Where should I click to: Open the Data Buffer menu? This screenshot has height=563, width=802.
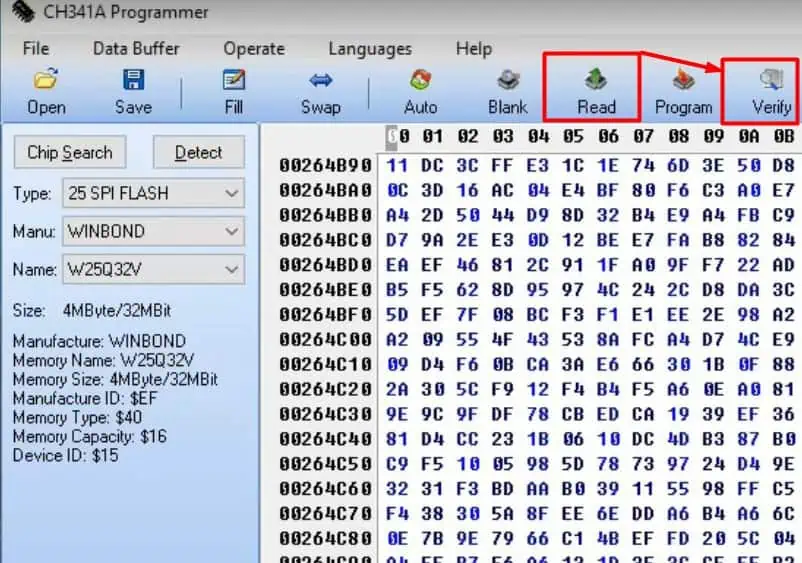136,49
